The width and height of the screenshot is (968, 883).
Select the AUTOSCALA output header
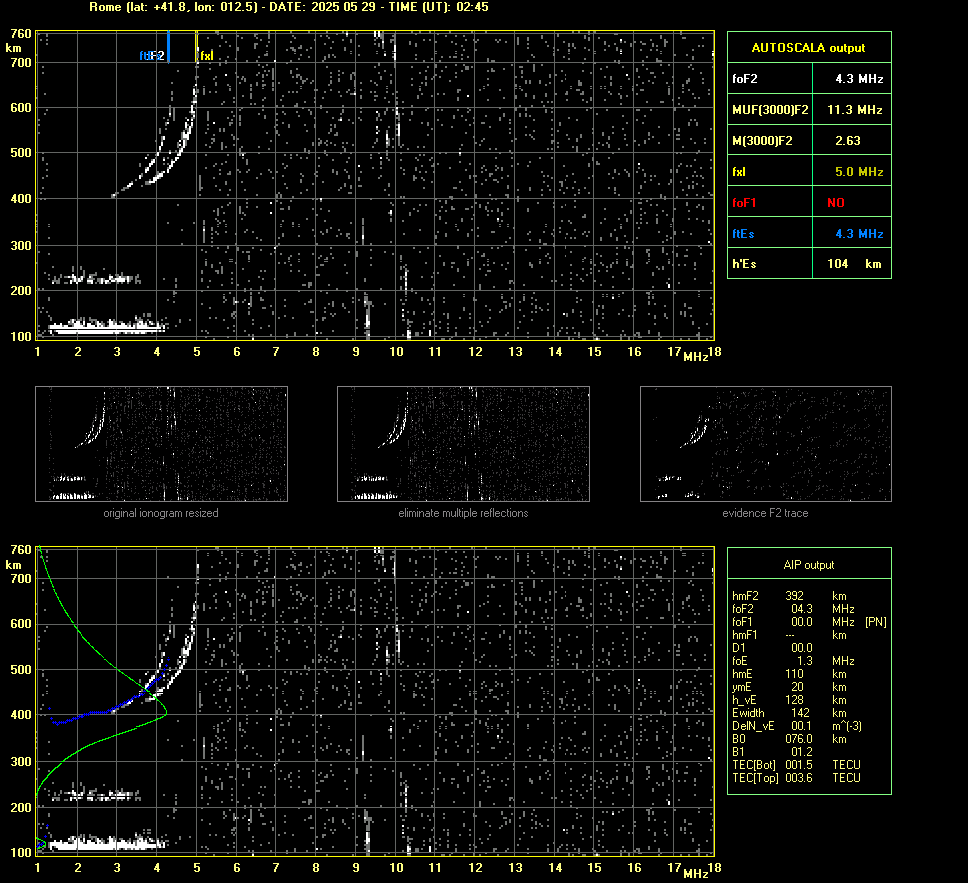[808, 48]
